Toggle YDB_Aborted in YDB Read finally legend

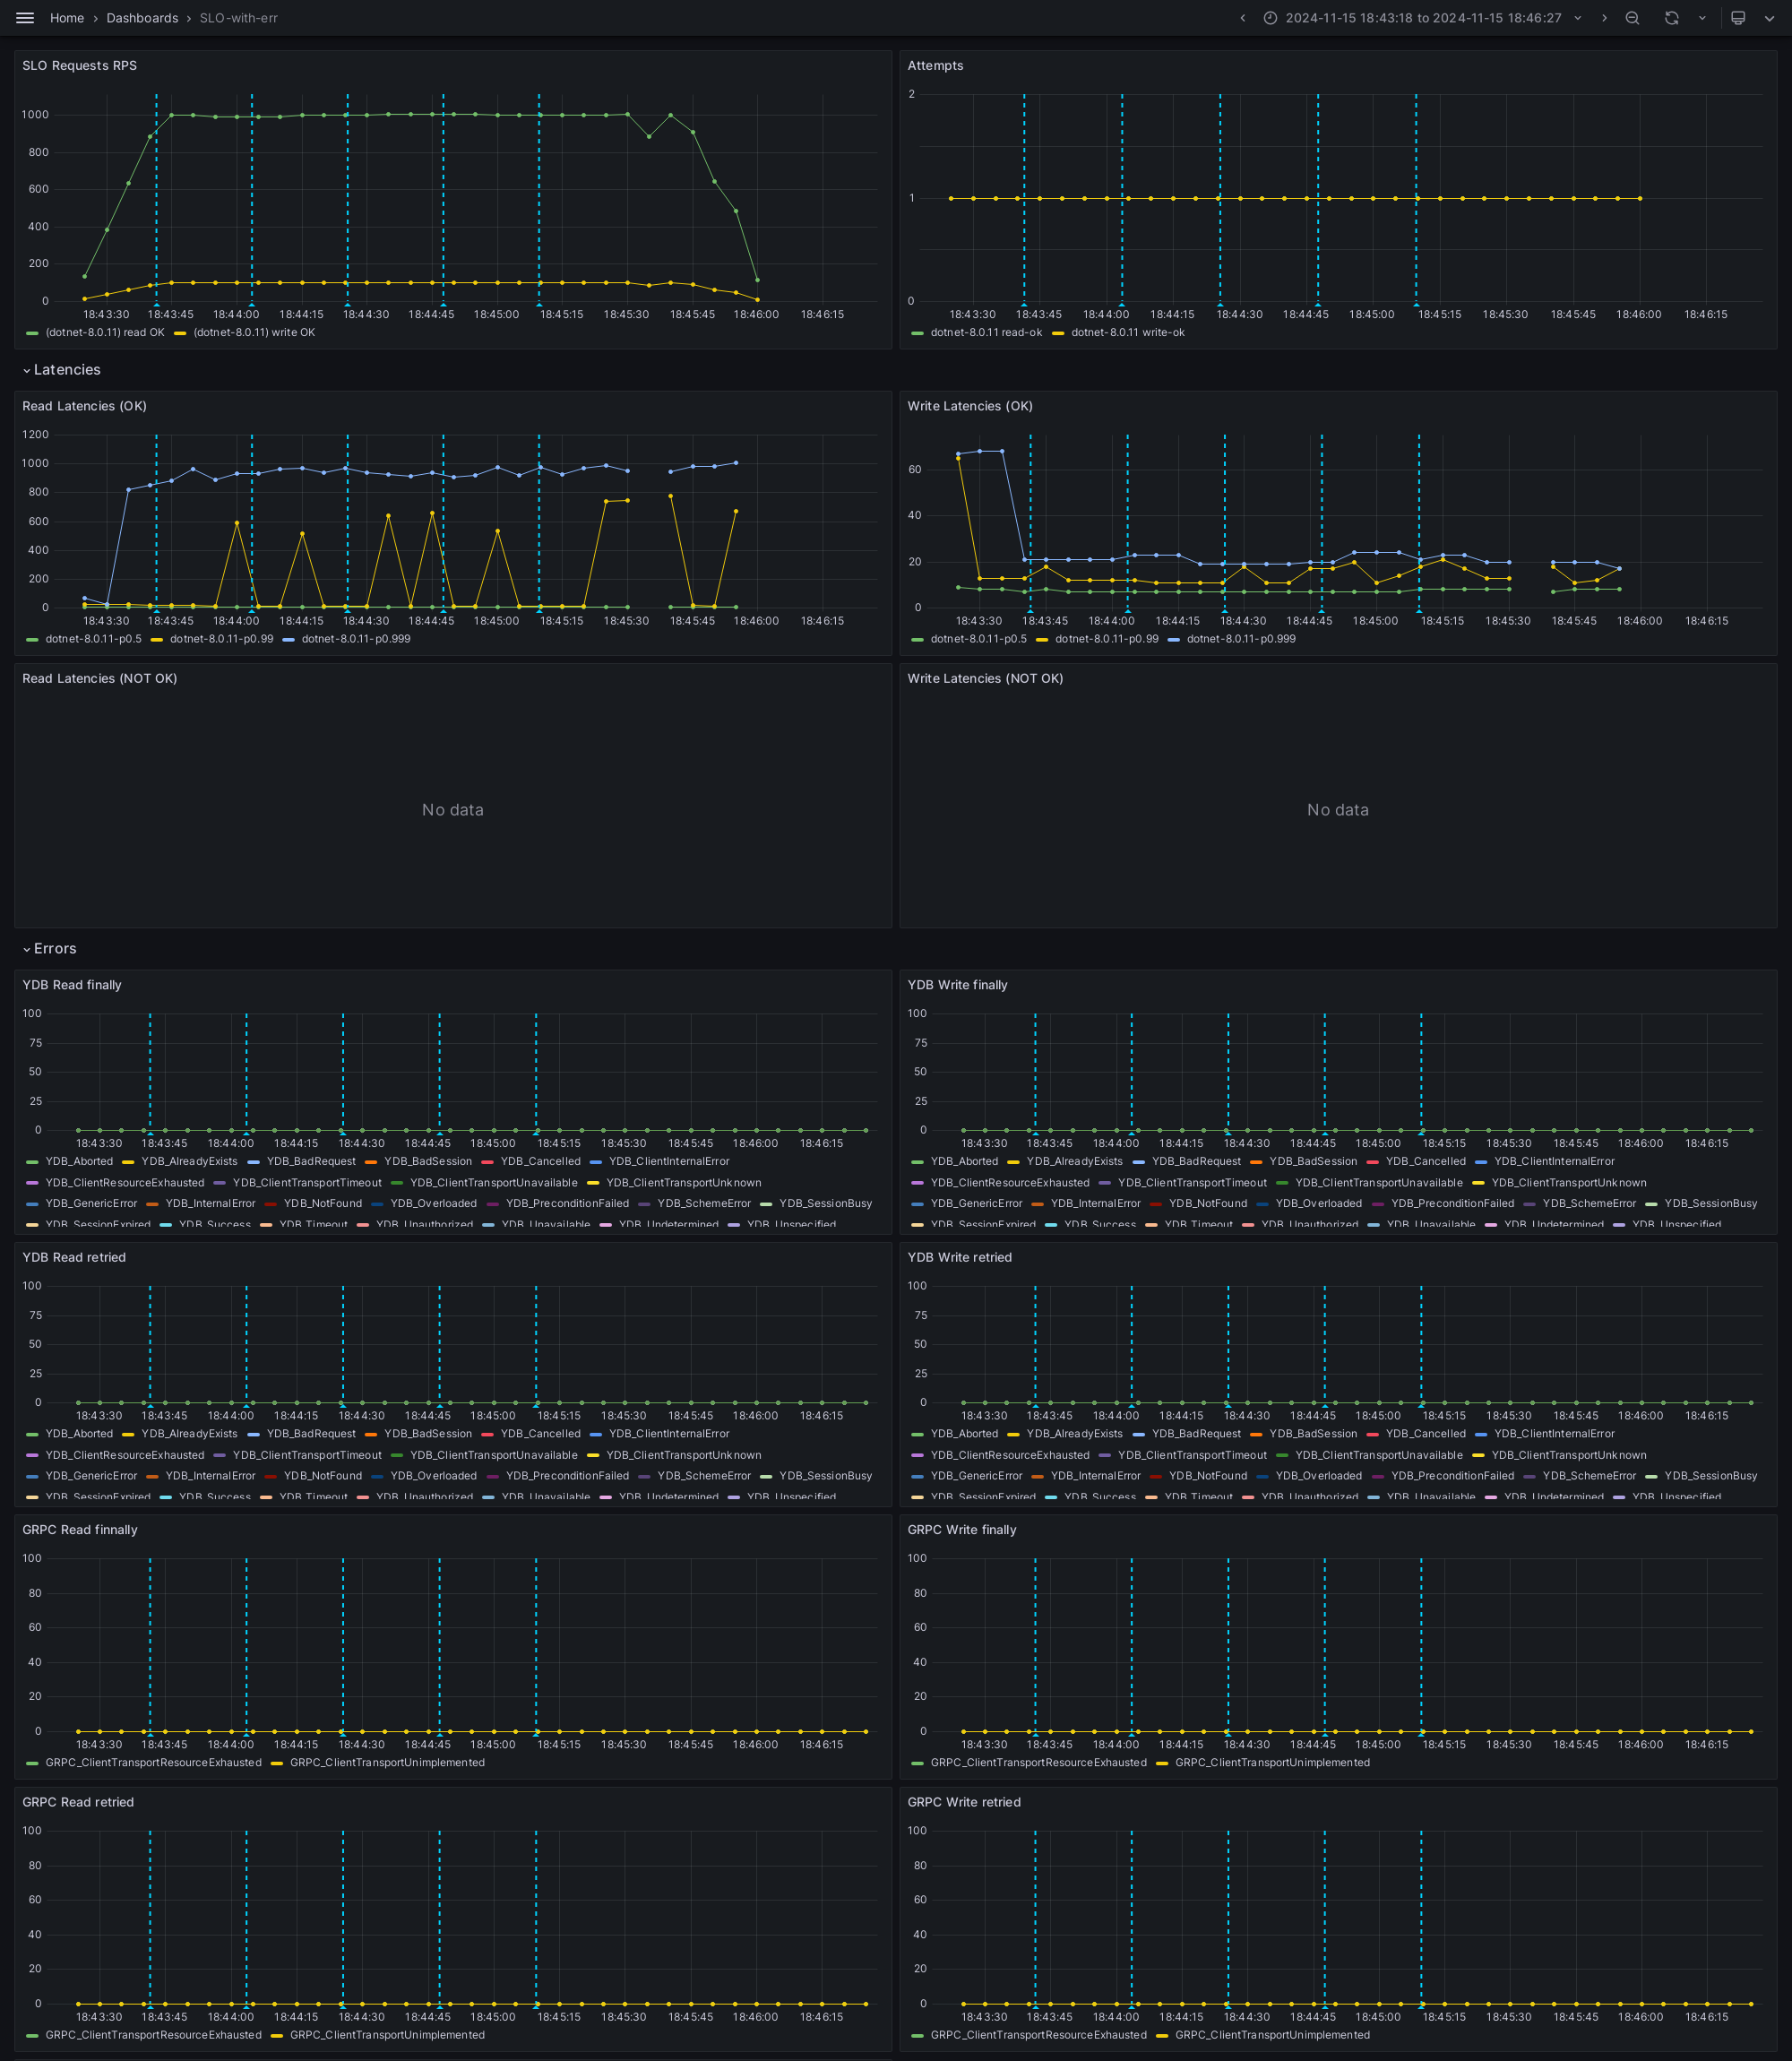(x=79, y=1162)
